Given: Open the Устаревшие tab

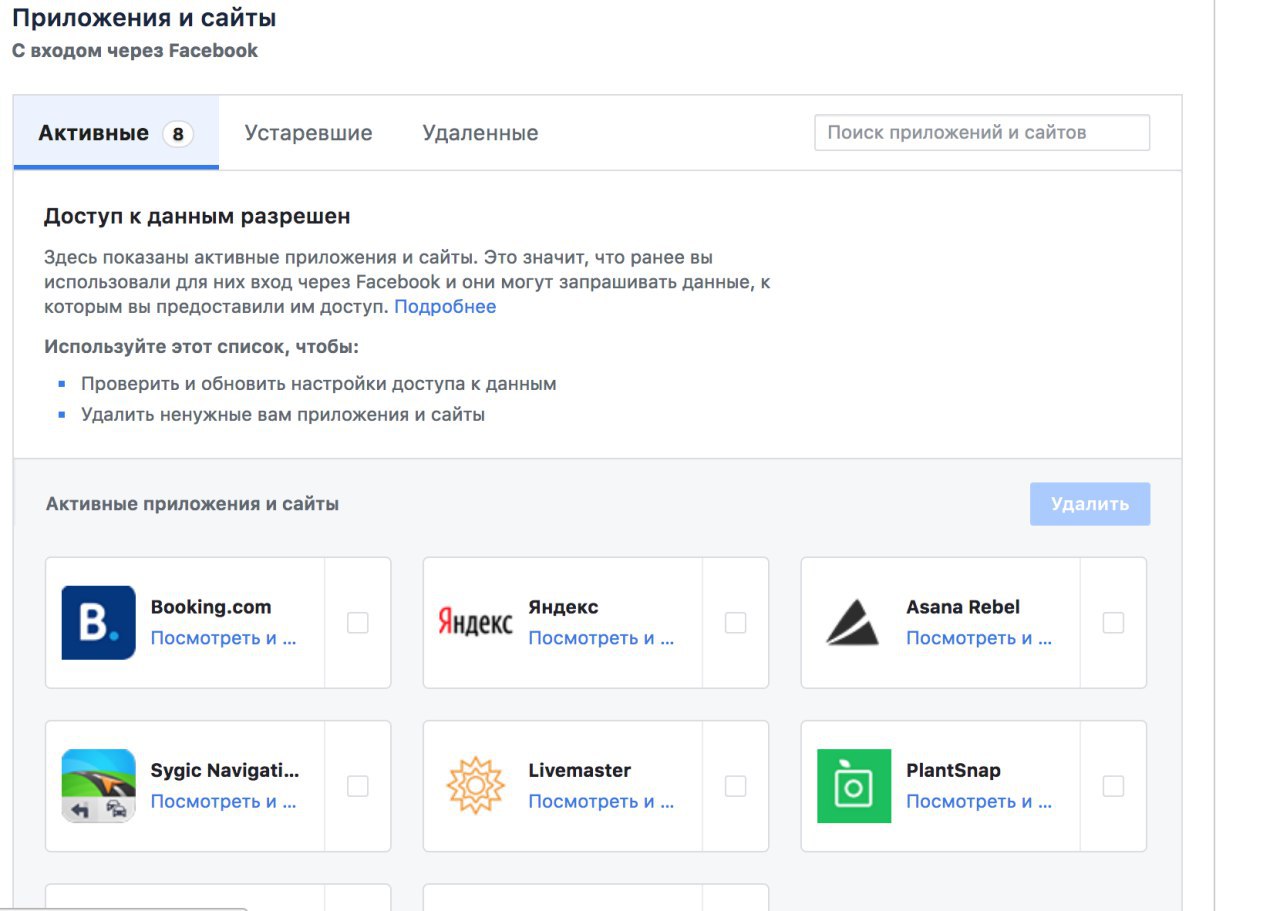Looking at the screenshot, I should 309,133.
